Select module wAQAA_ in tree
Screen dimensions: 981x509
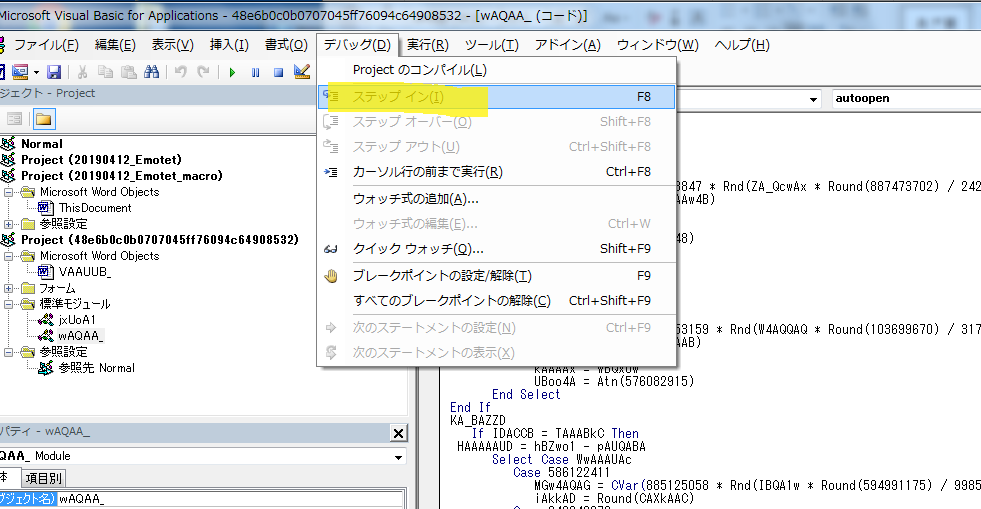81,336
